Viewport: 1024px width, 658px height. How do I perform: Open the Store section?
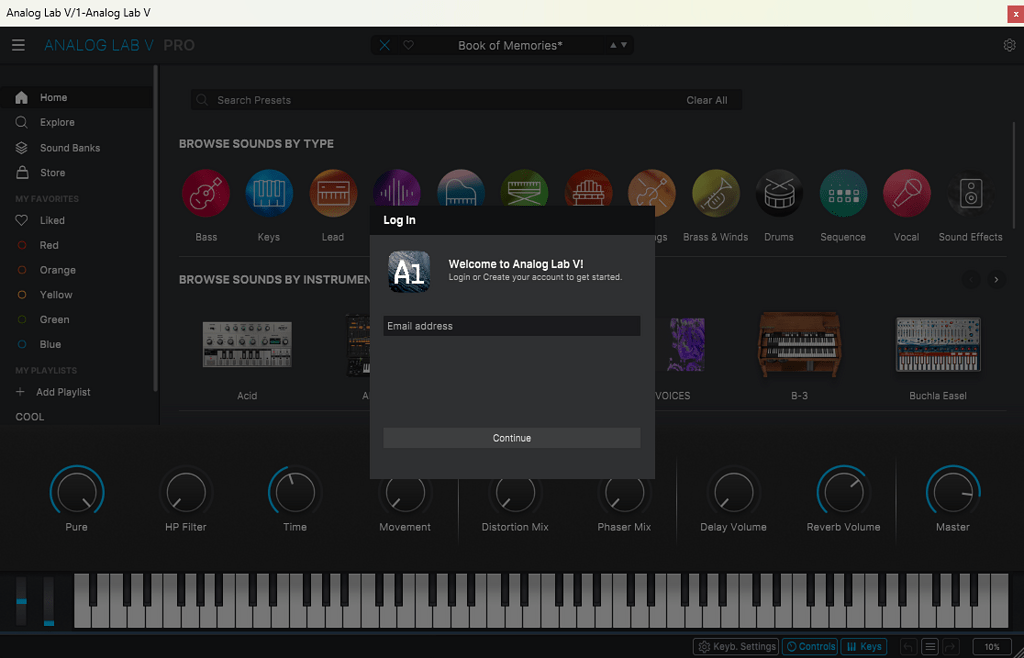42,172
